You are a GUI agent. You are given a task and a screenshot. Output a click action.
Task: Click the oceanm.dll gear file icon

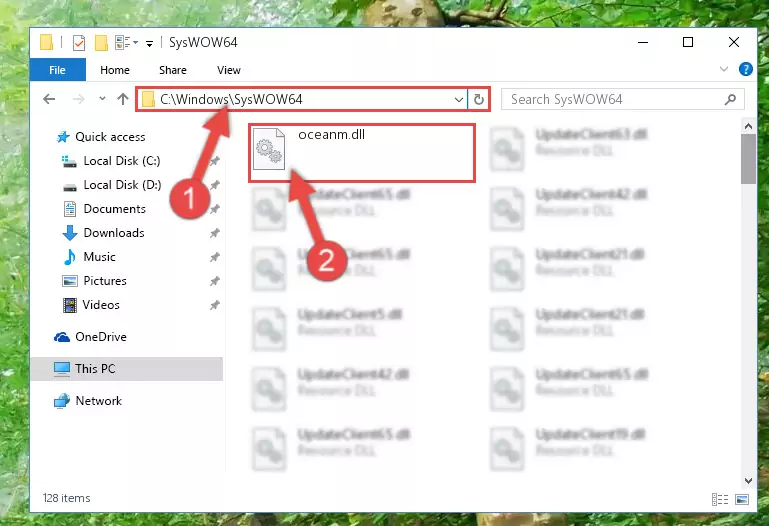(x=269, y=149)
